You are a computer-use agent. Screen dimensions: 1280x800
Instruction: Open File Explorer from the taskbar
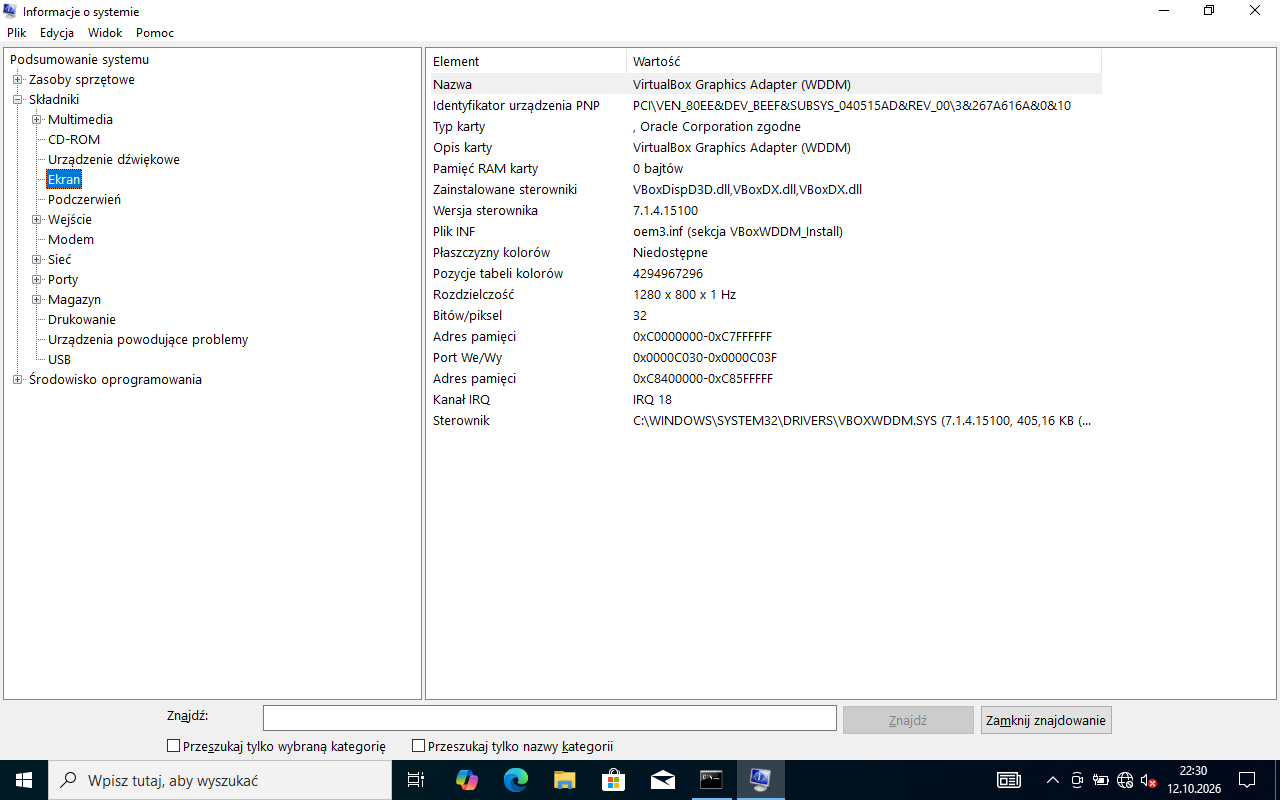click(564, 780)
